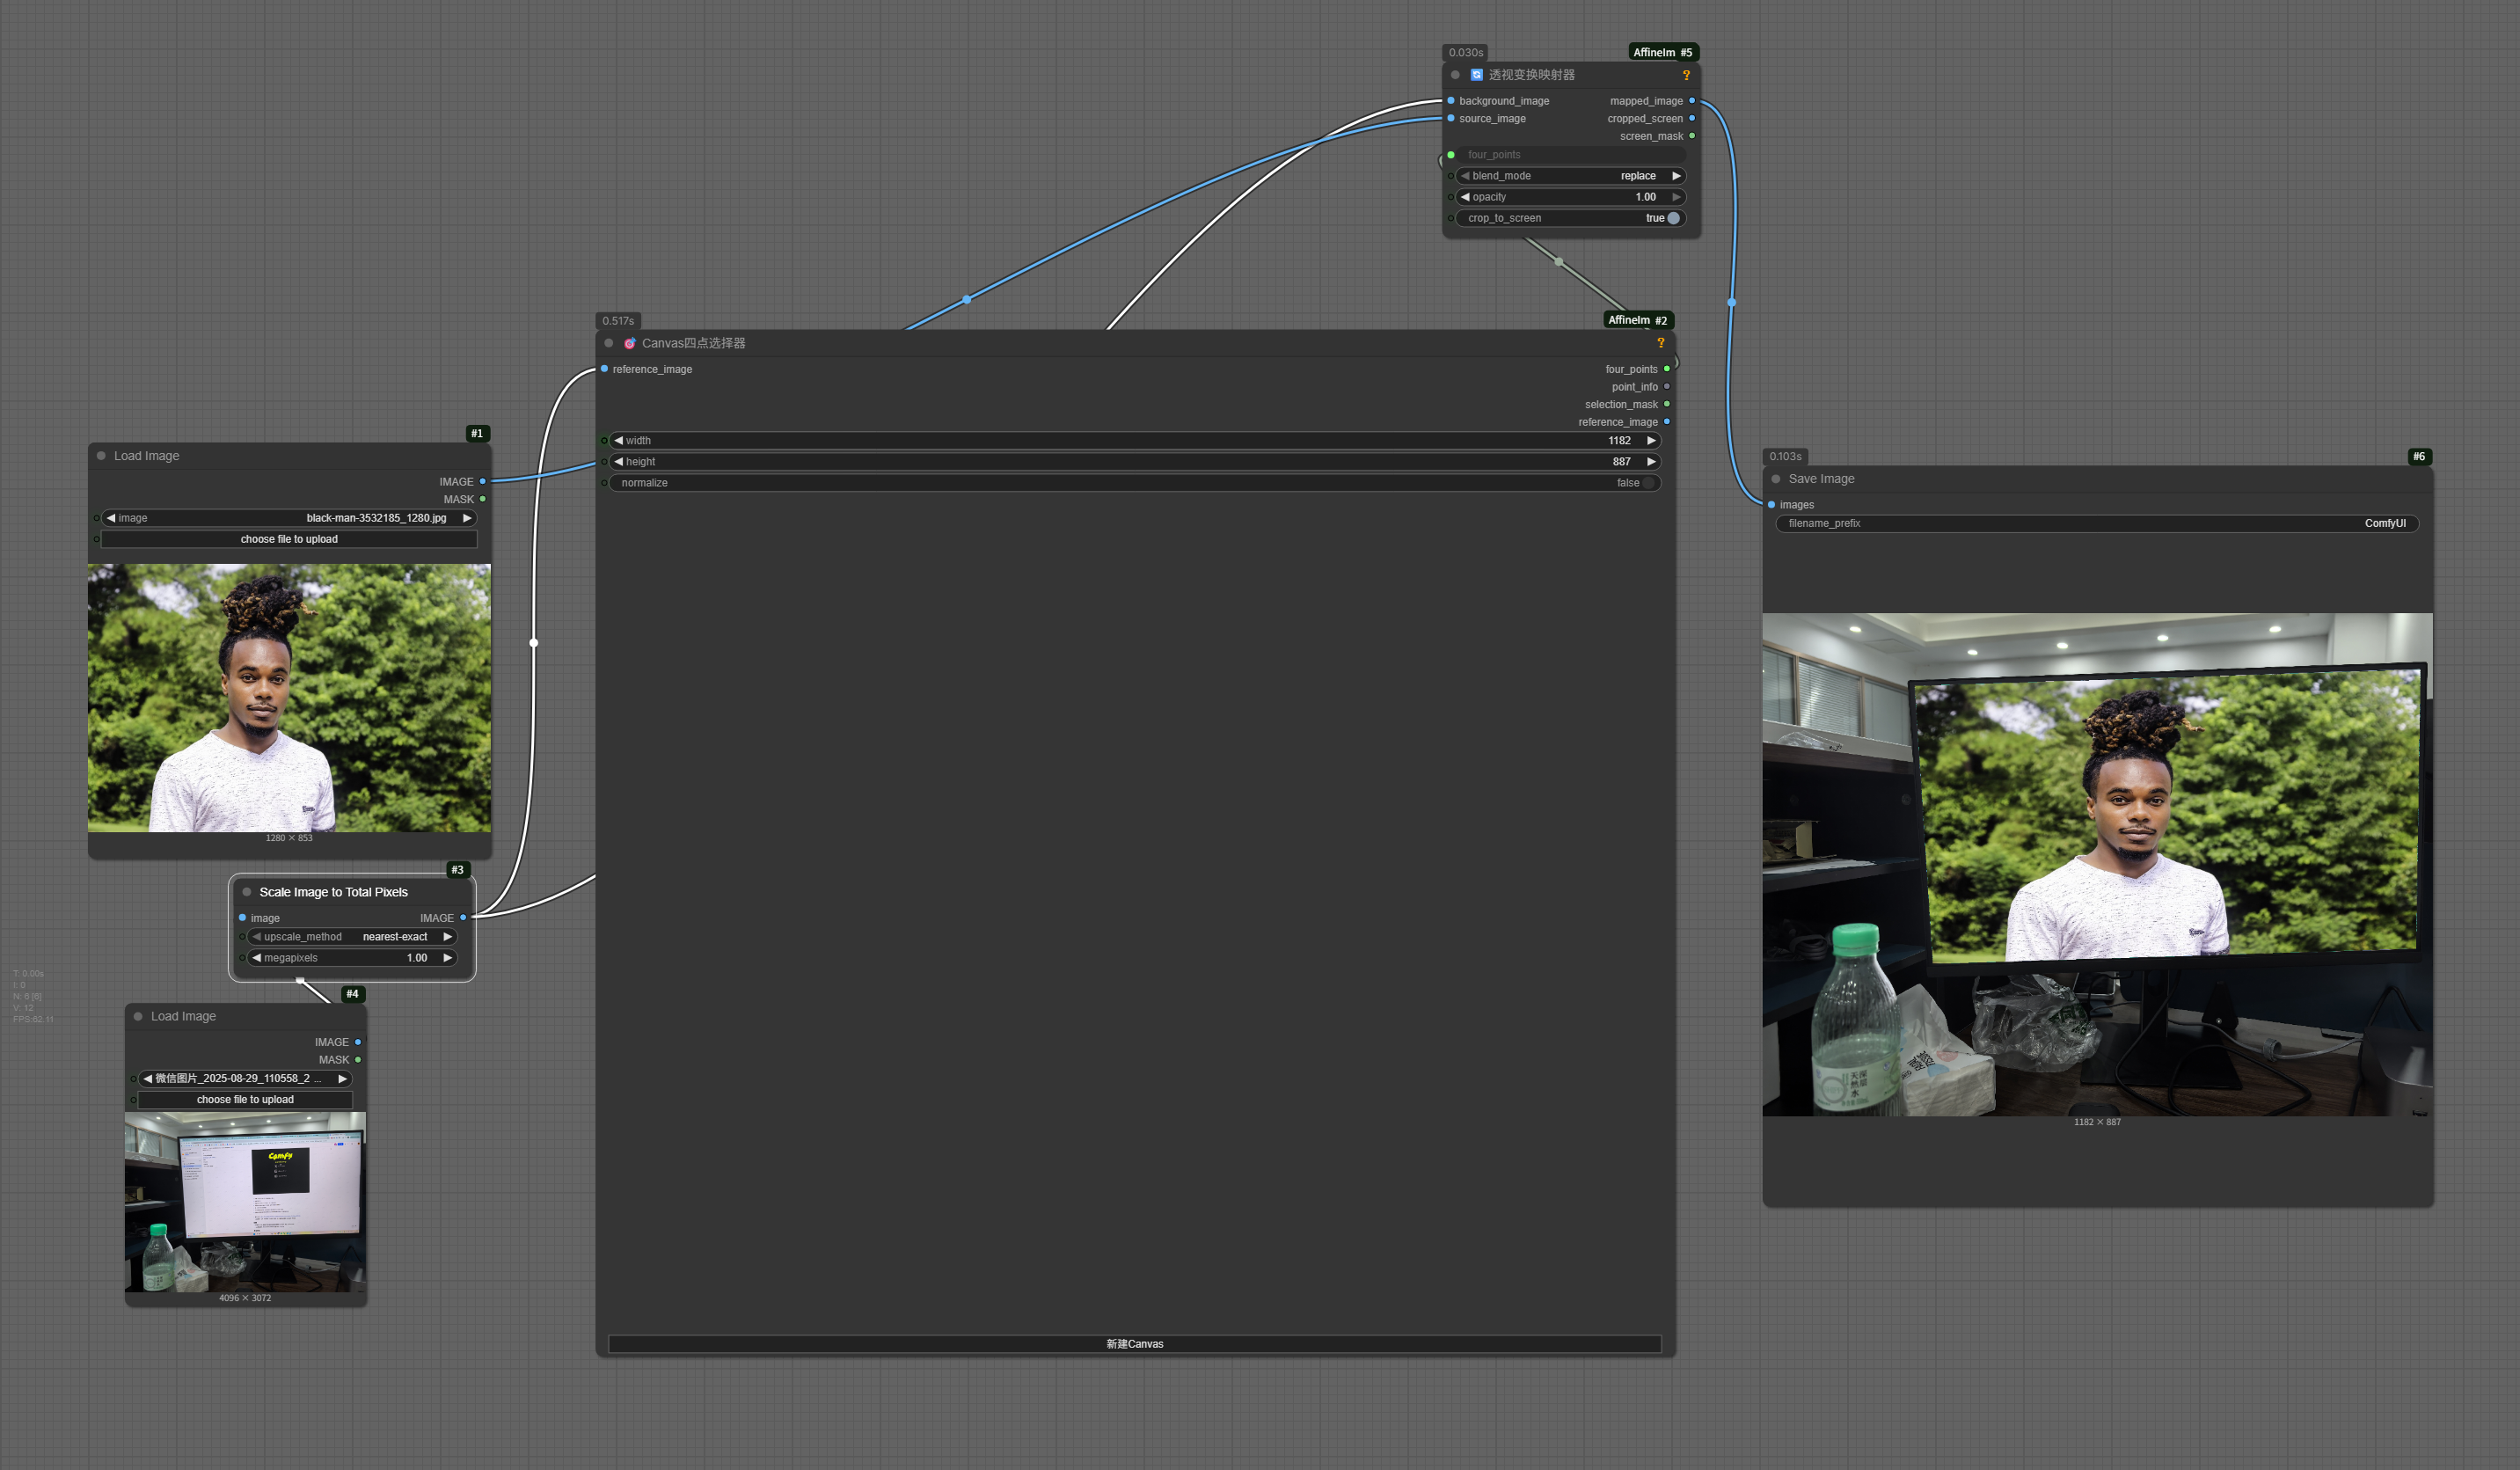Click the image input socket of Scale Image node
Viewport: 2520px width, 1470px height.
tap(242, 918)
